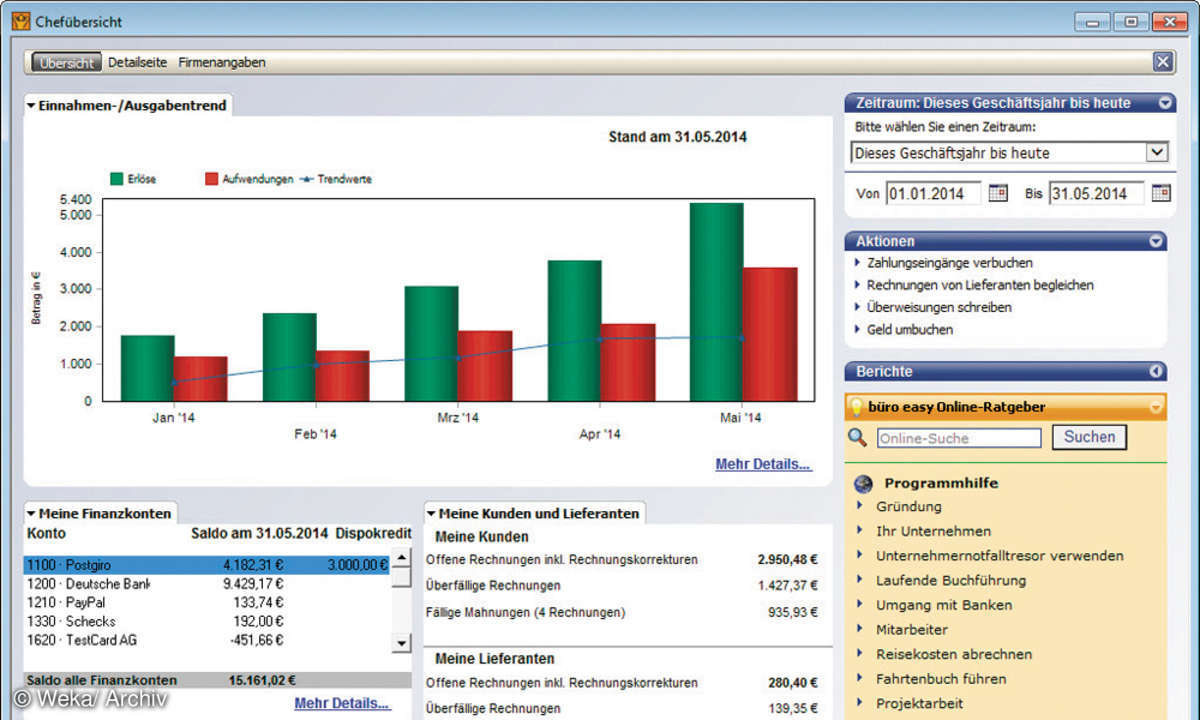Click scroll down arrow in Finanzkonten list

tap(401, 643)
